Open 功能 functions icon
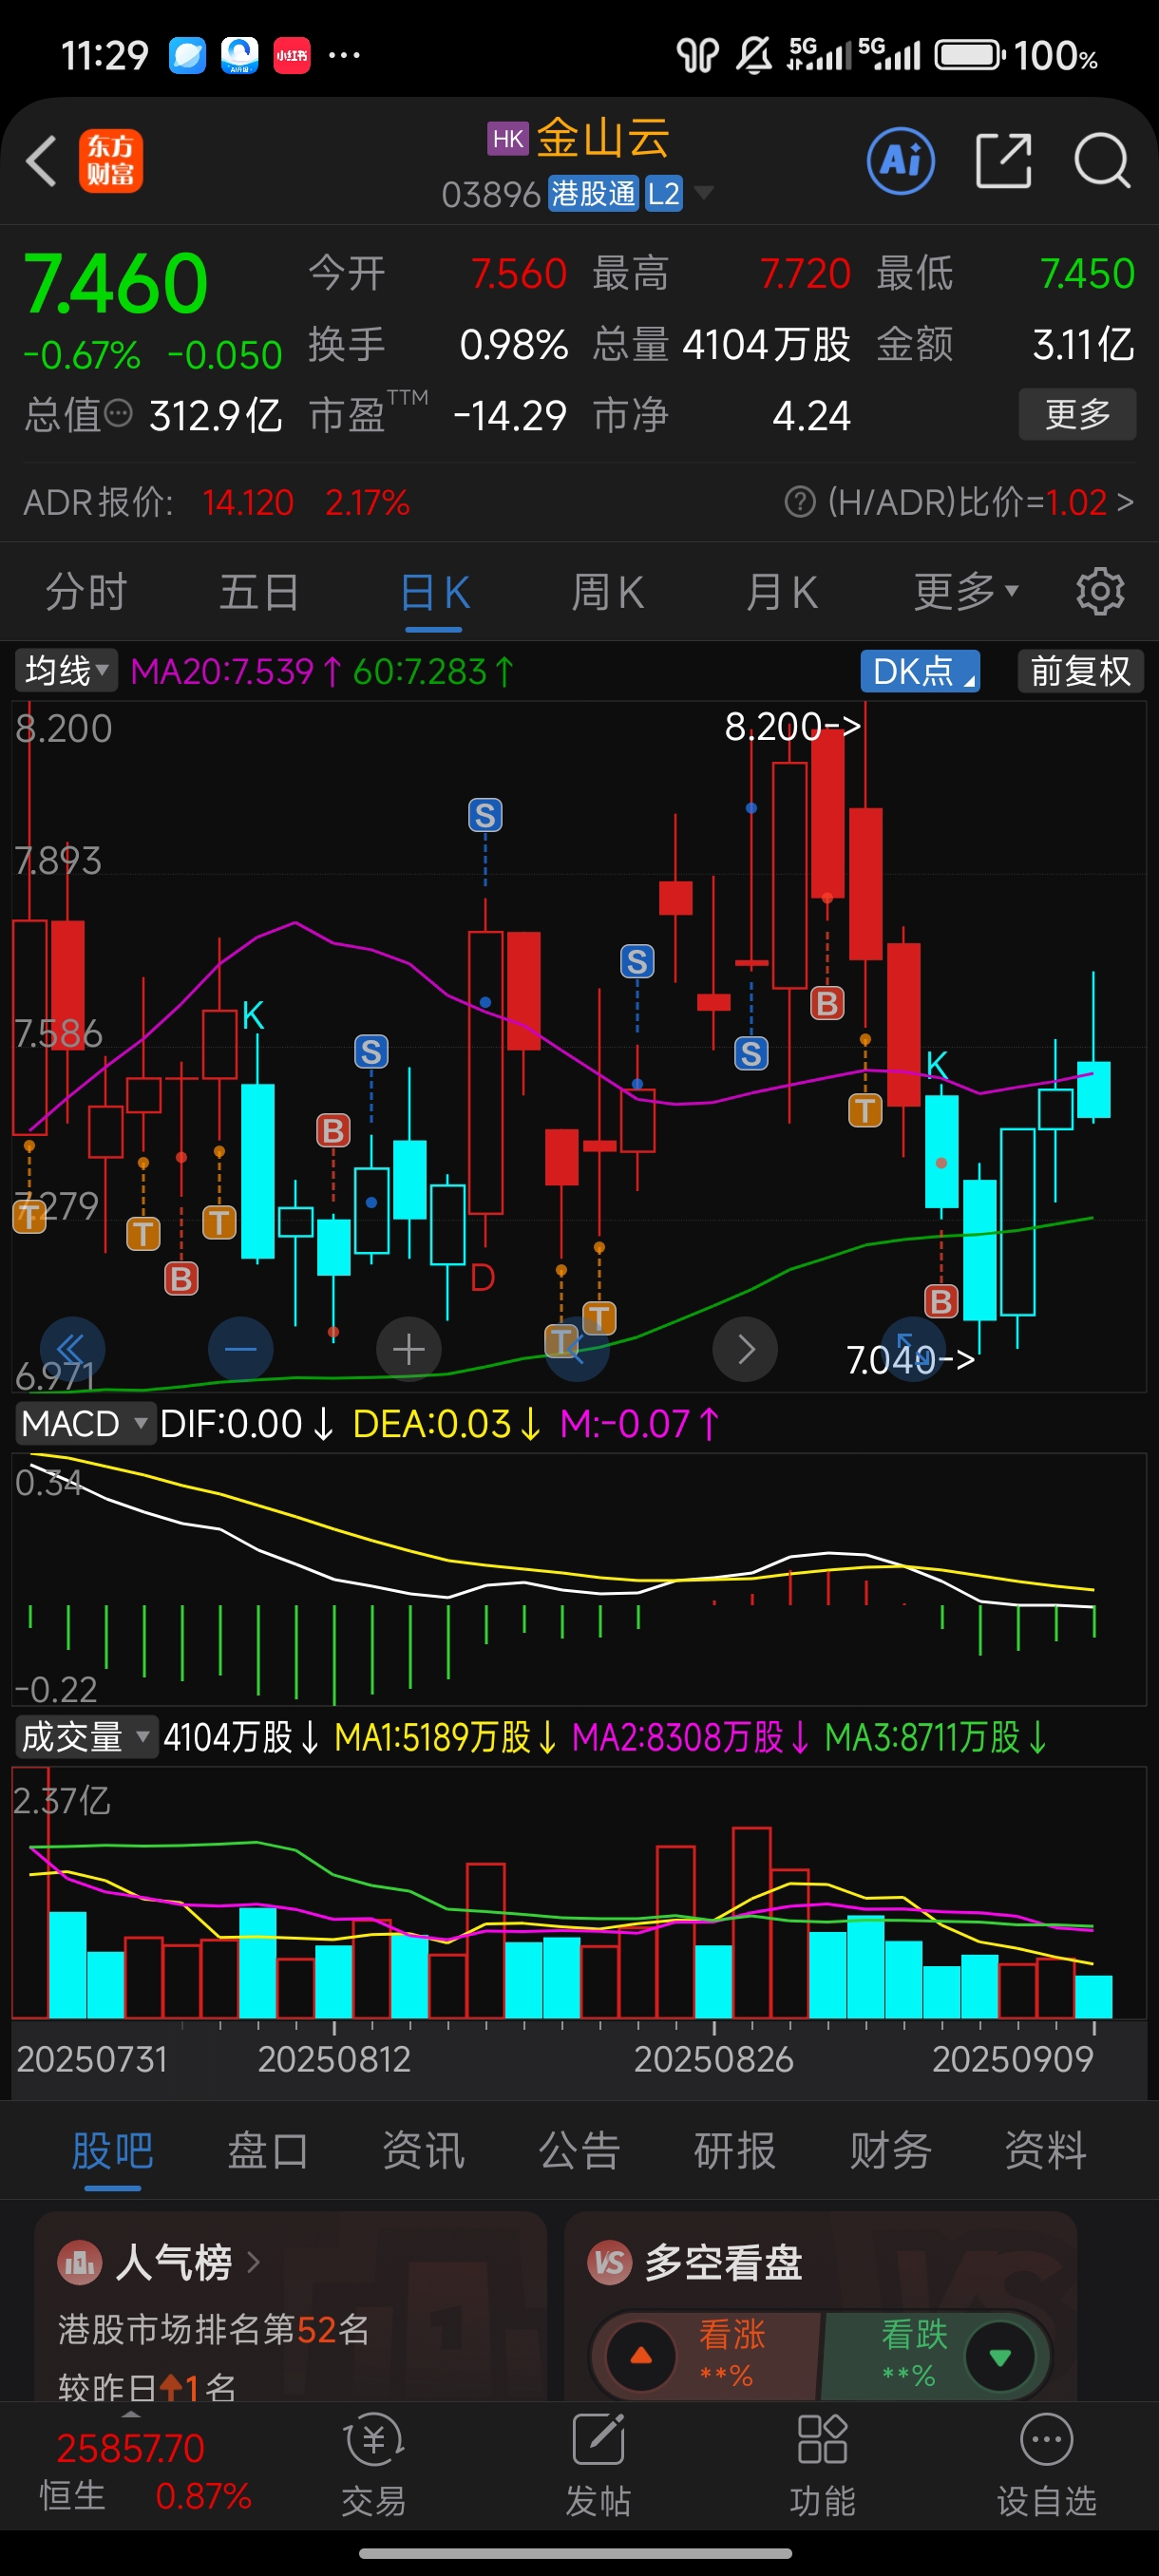This screenshot has height=2576, width=1159. [x=822, y=2465]
